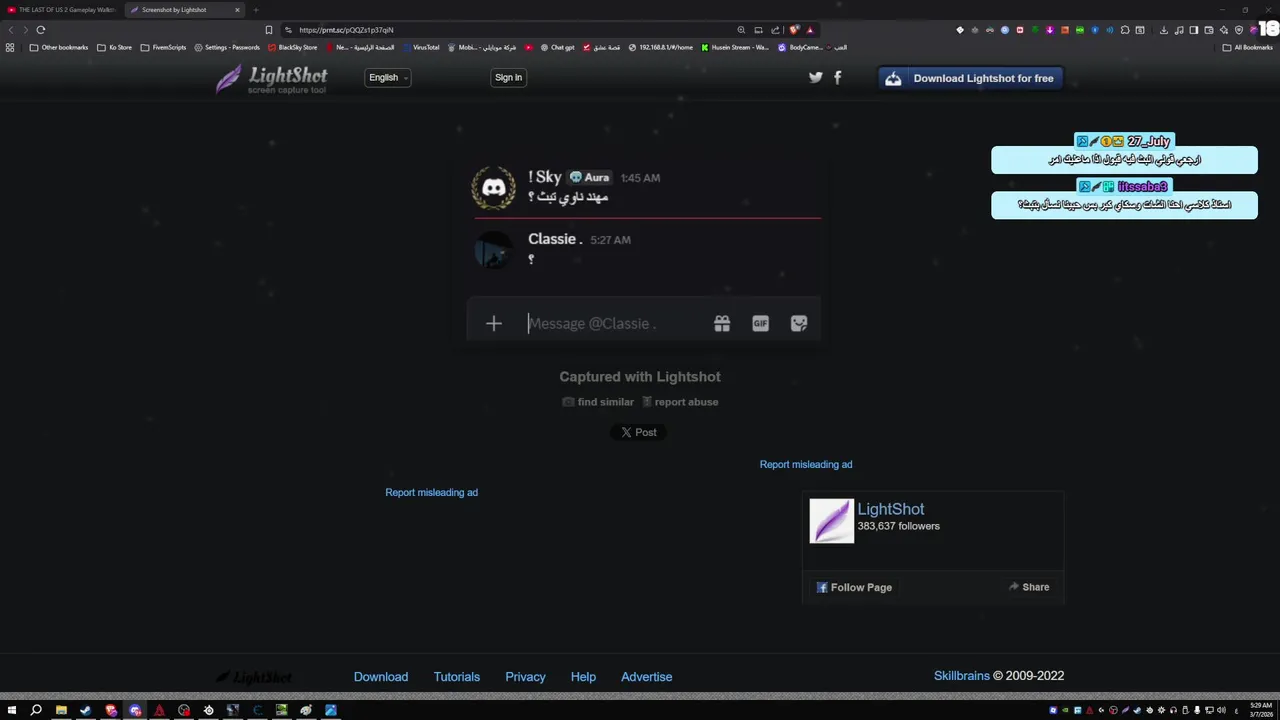Screen dimensions: 1280x720
Task: Open the Windows Start menu
Action: (x=12, y=710)
